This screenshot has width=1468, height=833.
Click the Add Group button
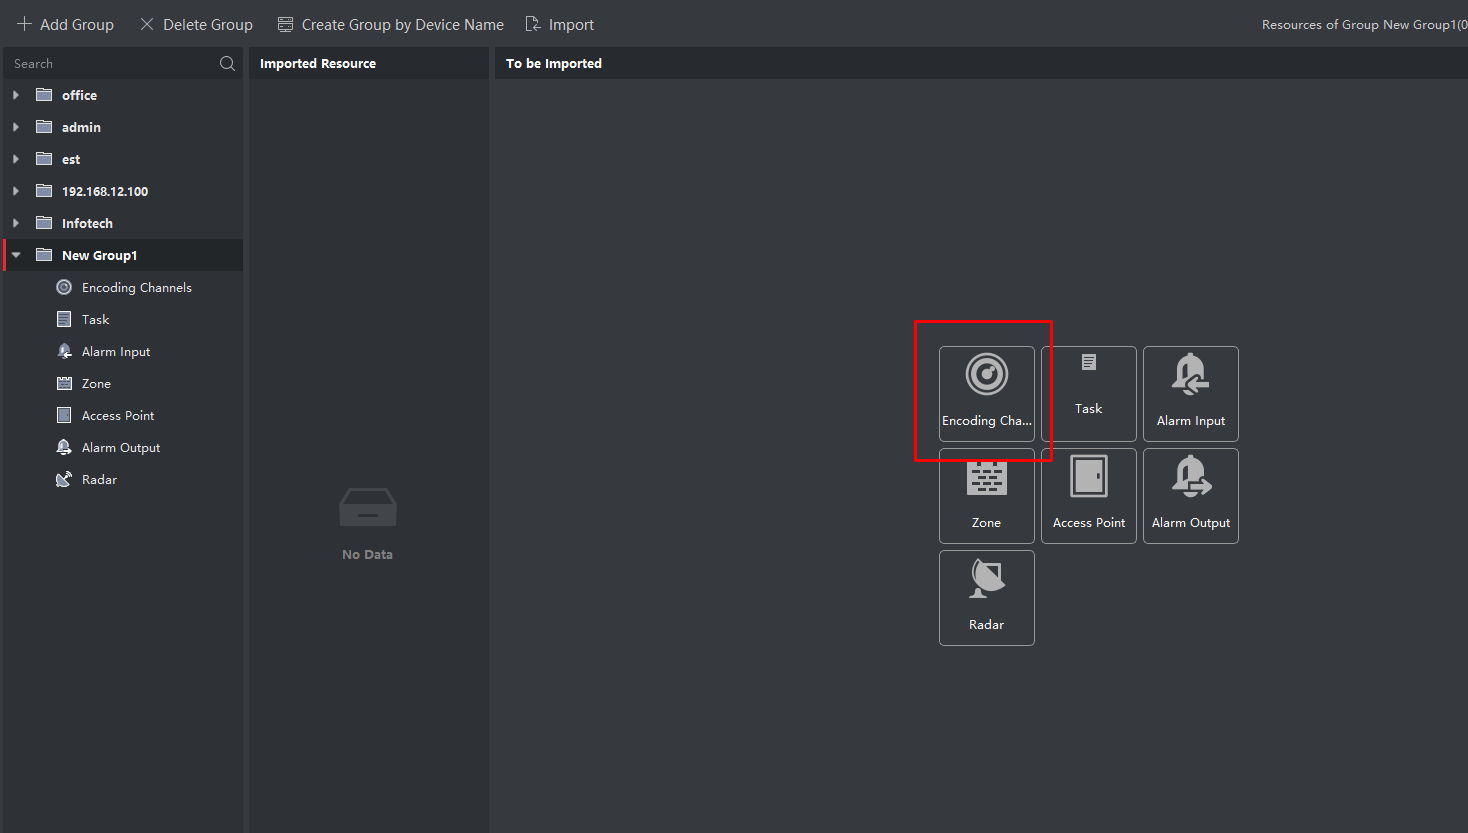[x=65, y=24]
